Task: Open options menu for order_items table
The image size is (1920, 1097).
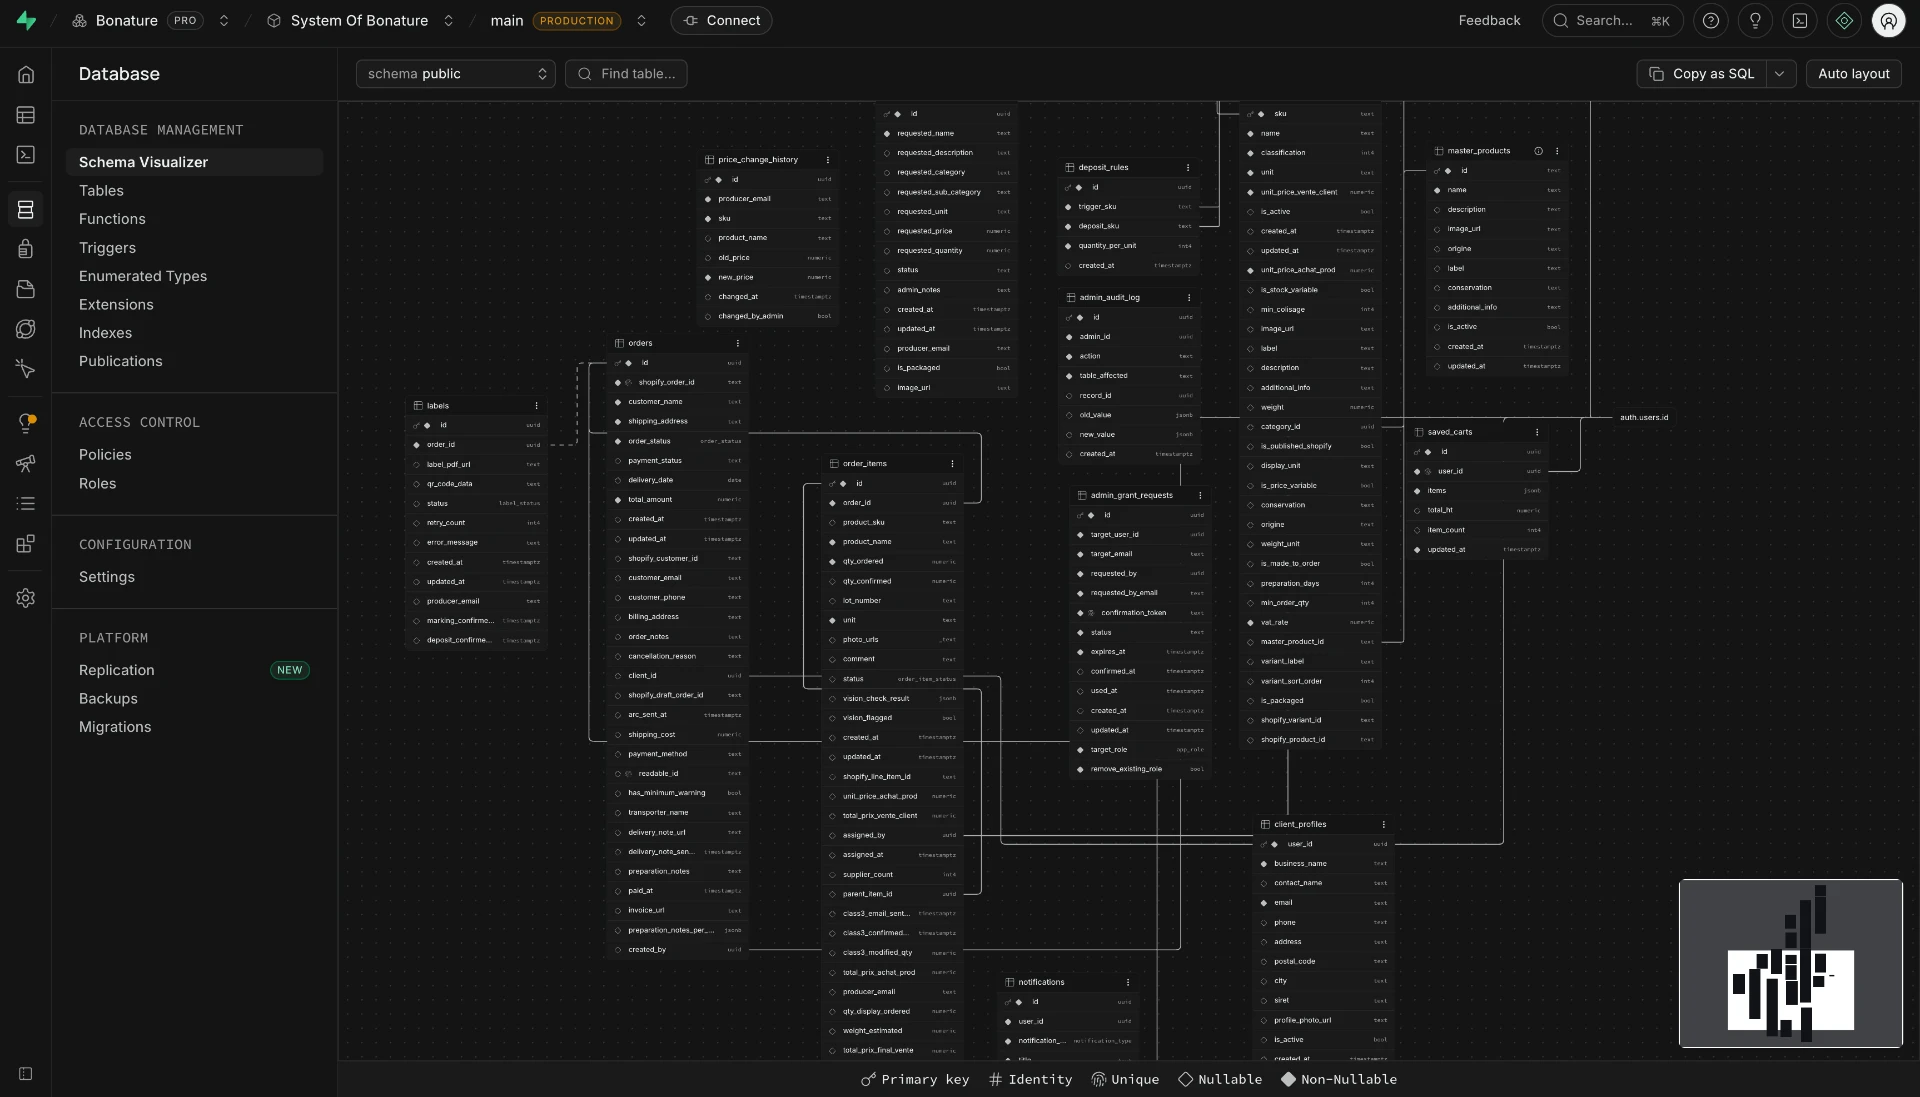Action: (952, 464)
